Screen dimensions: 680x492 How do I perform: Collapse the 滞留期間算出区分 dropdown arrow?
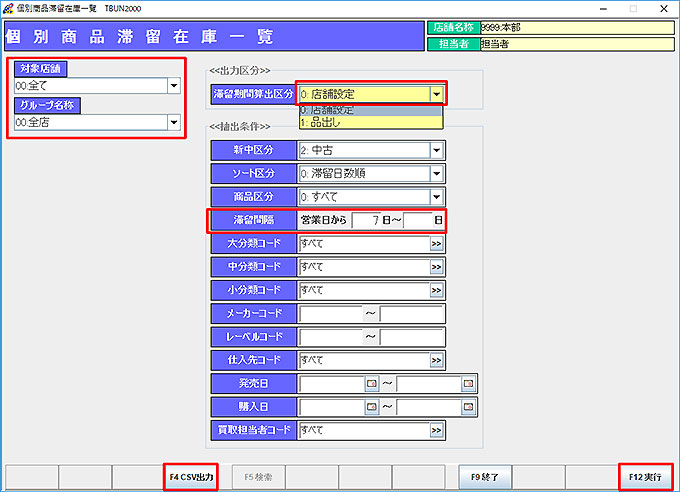[x=436, y=94]
